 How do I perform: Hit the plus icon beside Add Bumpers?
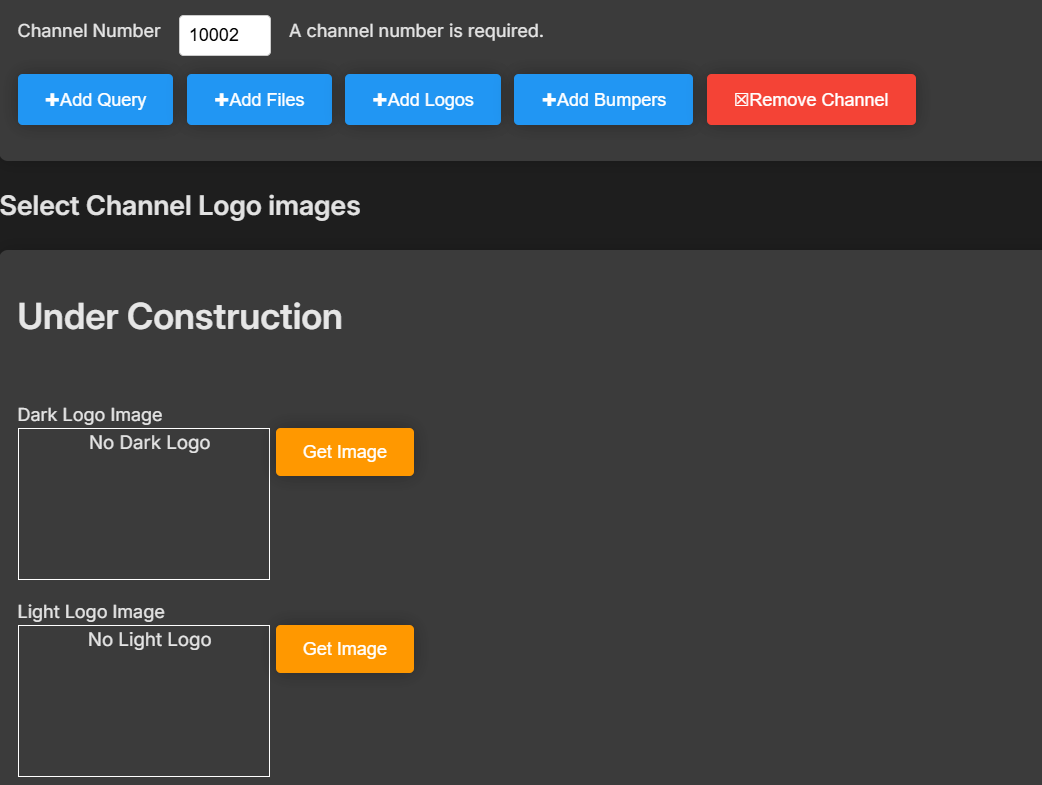pos(548,100)
